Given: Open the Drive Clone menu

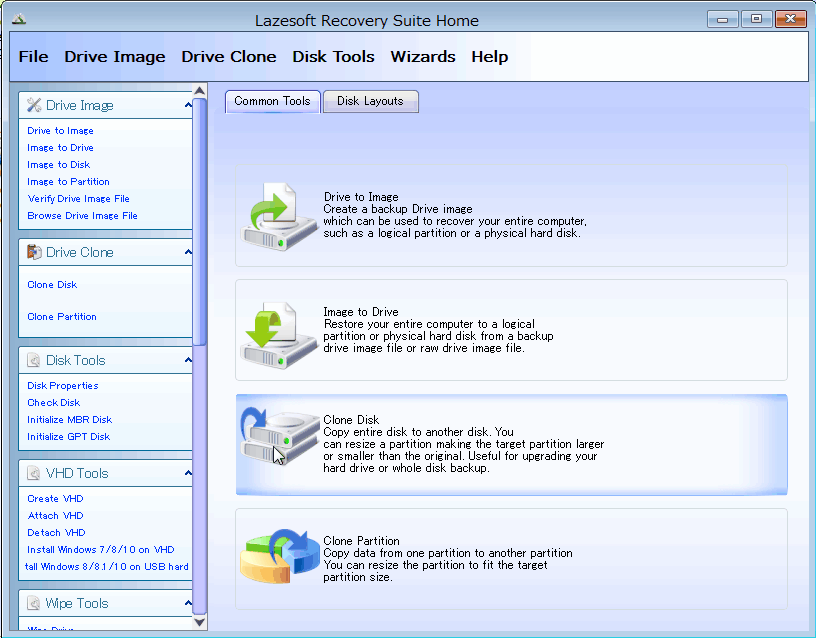Looking at the screenshot, I should tap(228, 56).
